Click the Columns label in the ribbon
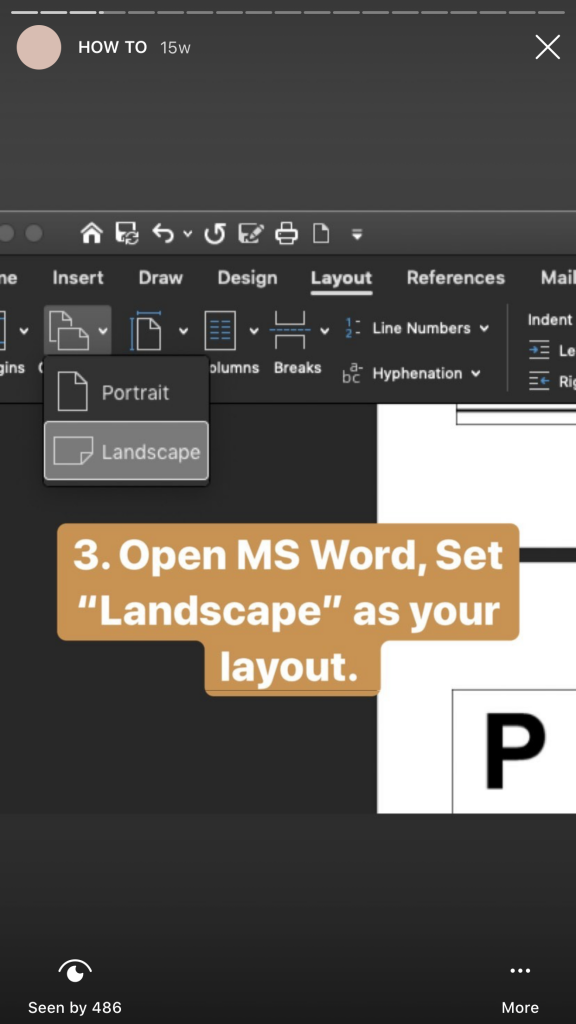 click(x=234, y=368)
